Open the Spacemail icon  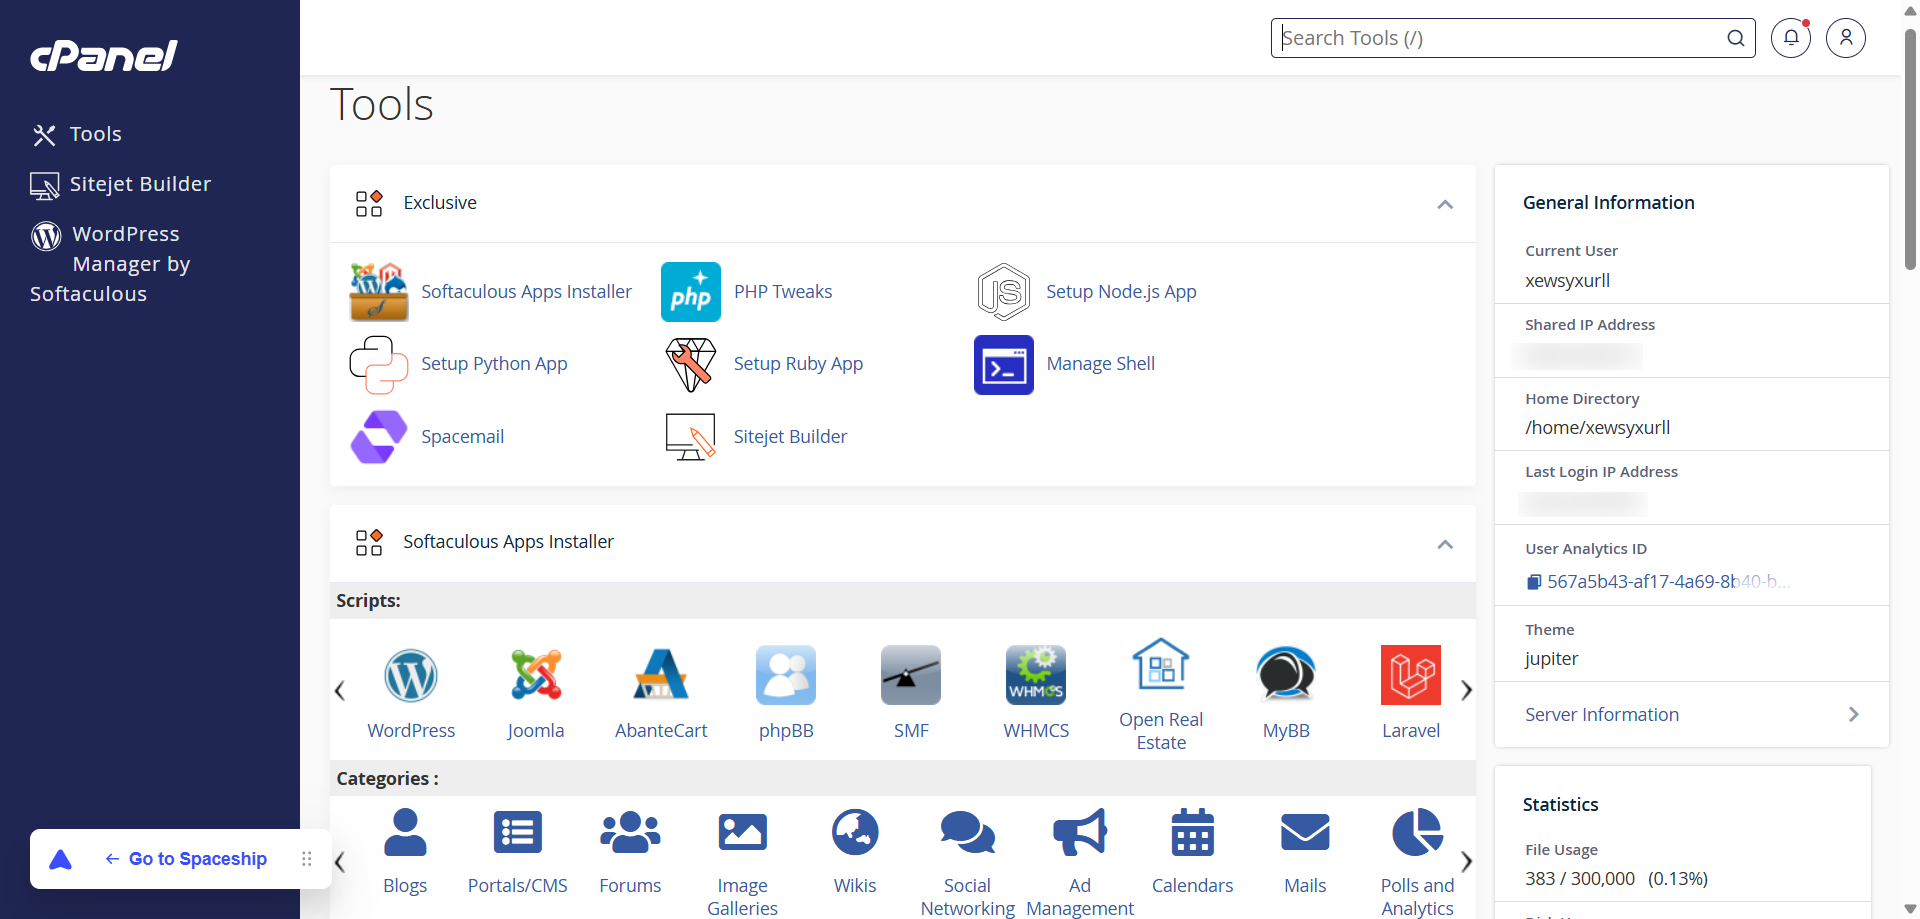[379, 437]
